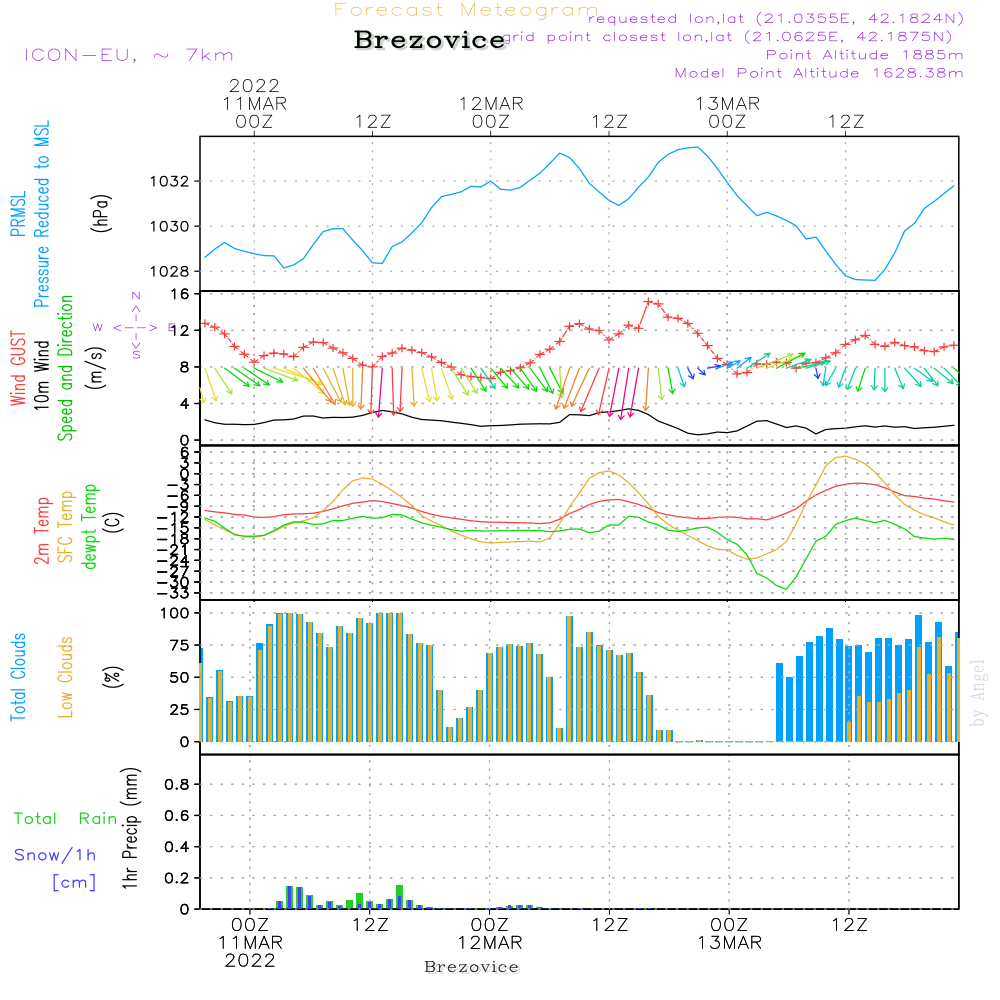Click the Low Clouds legend label
1000x1000 pixels.
coord(66,677)
